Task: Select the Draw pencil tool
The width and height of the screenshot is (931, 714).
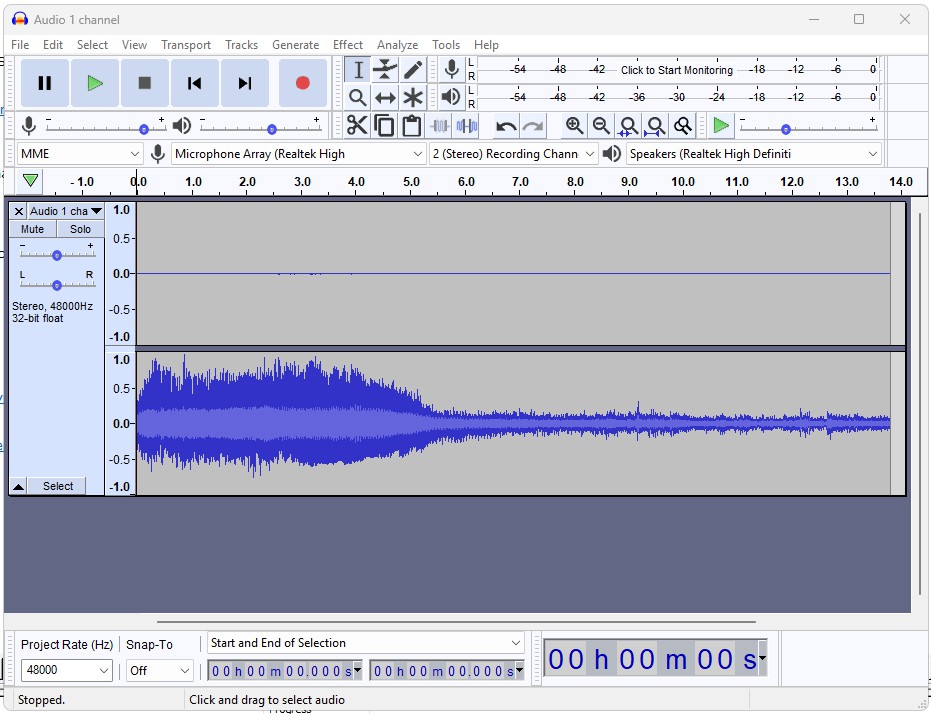Action: pos(412,69)
